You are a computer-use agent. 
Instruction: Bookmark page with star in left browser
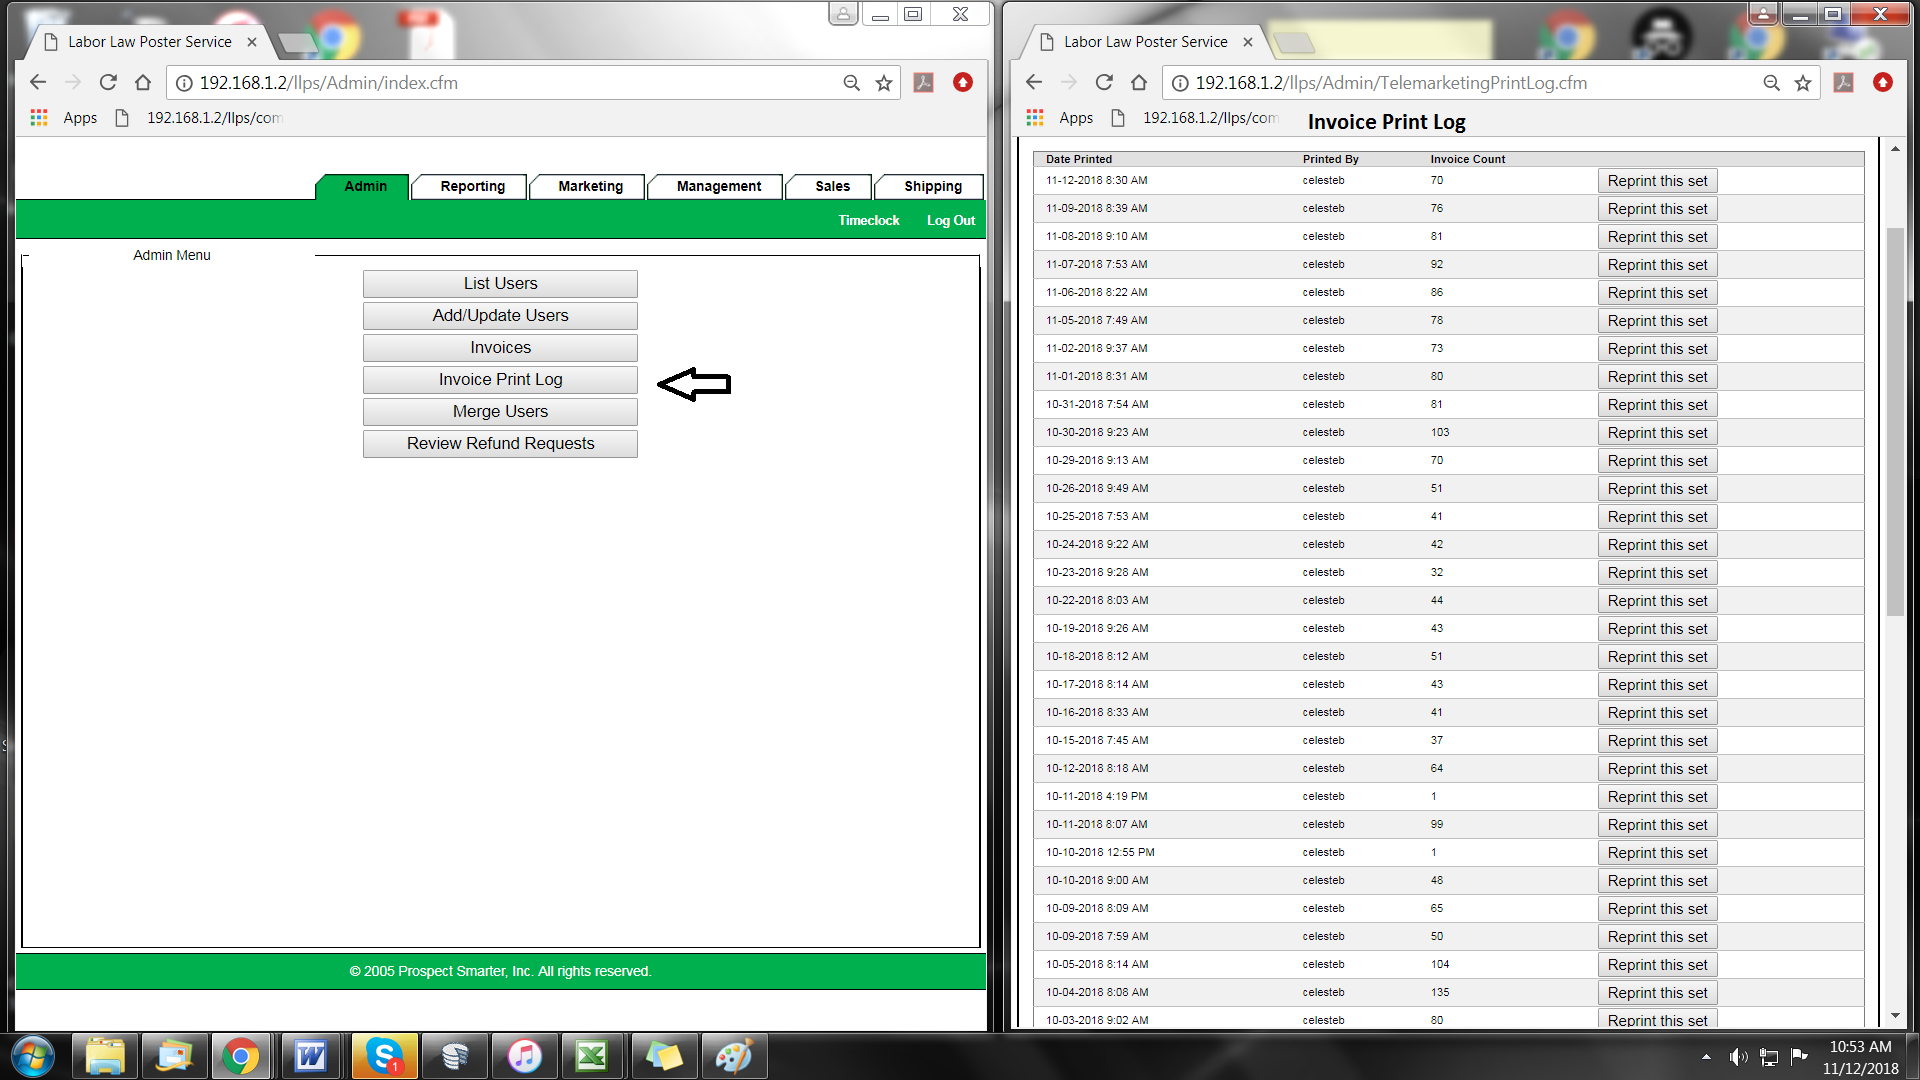tap(884, 83)
